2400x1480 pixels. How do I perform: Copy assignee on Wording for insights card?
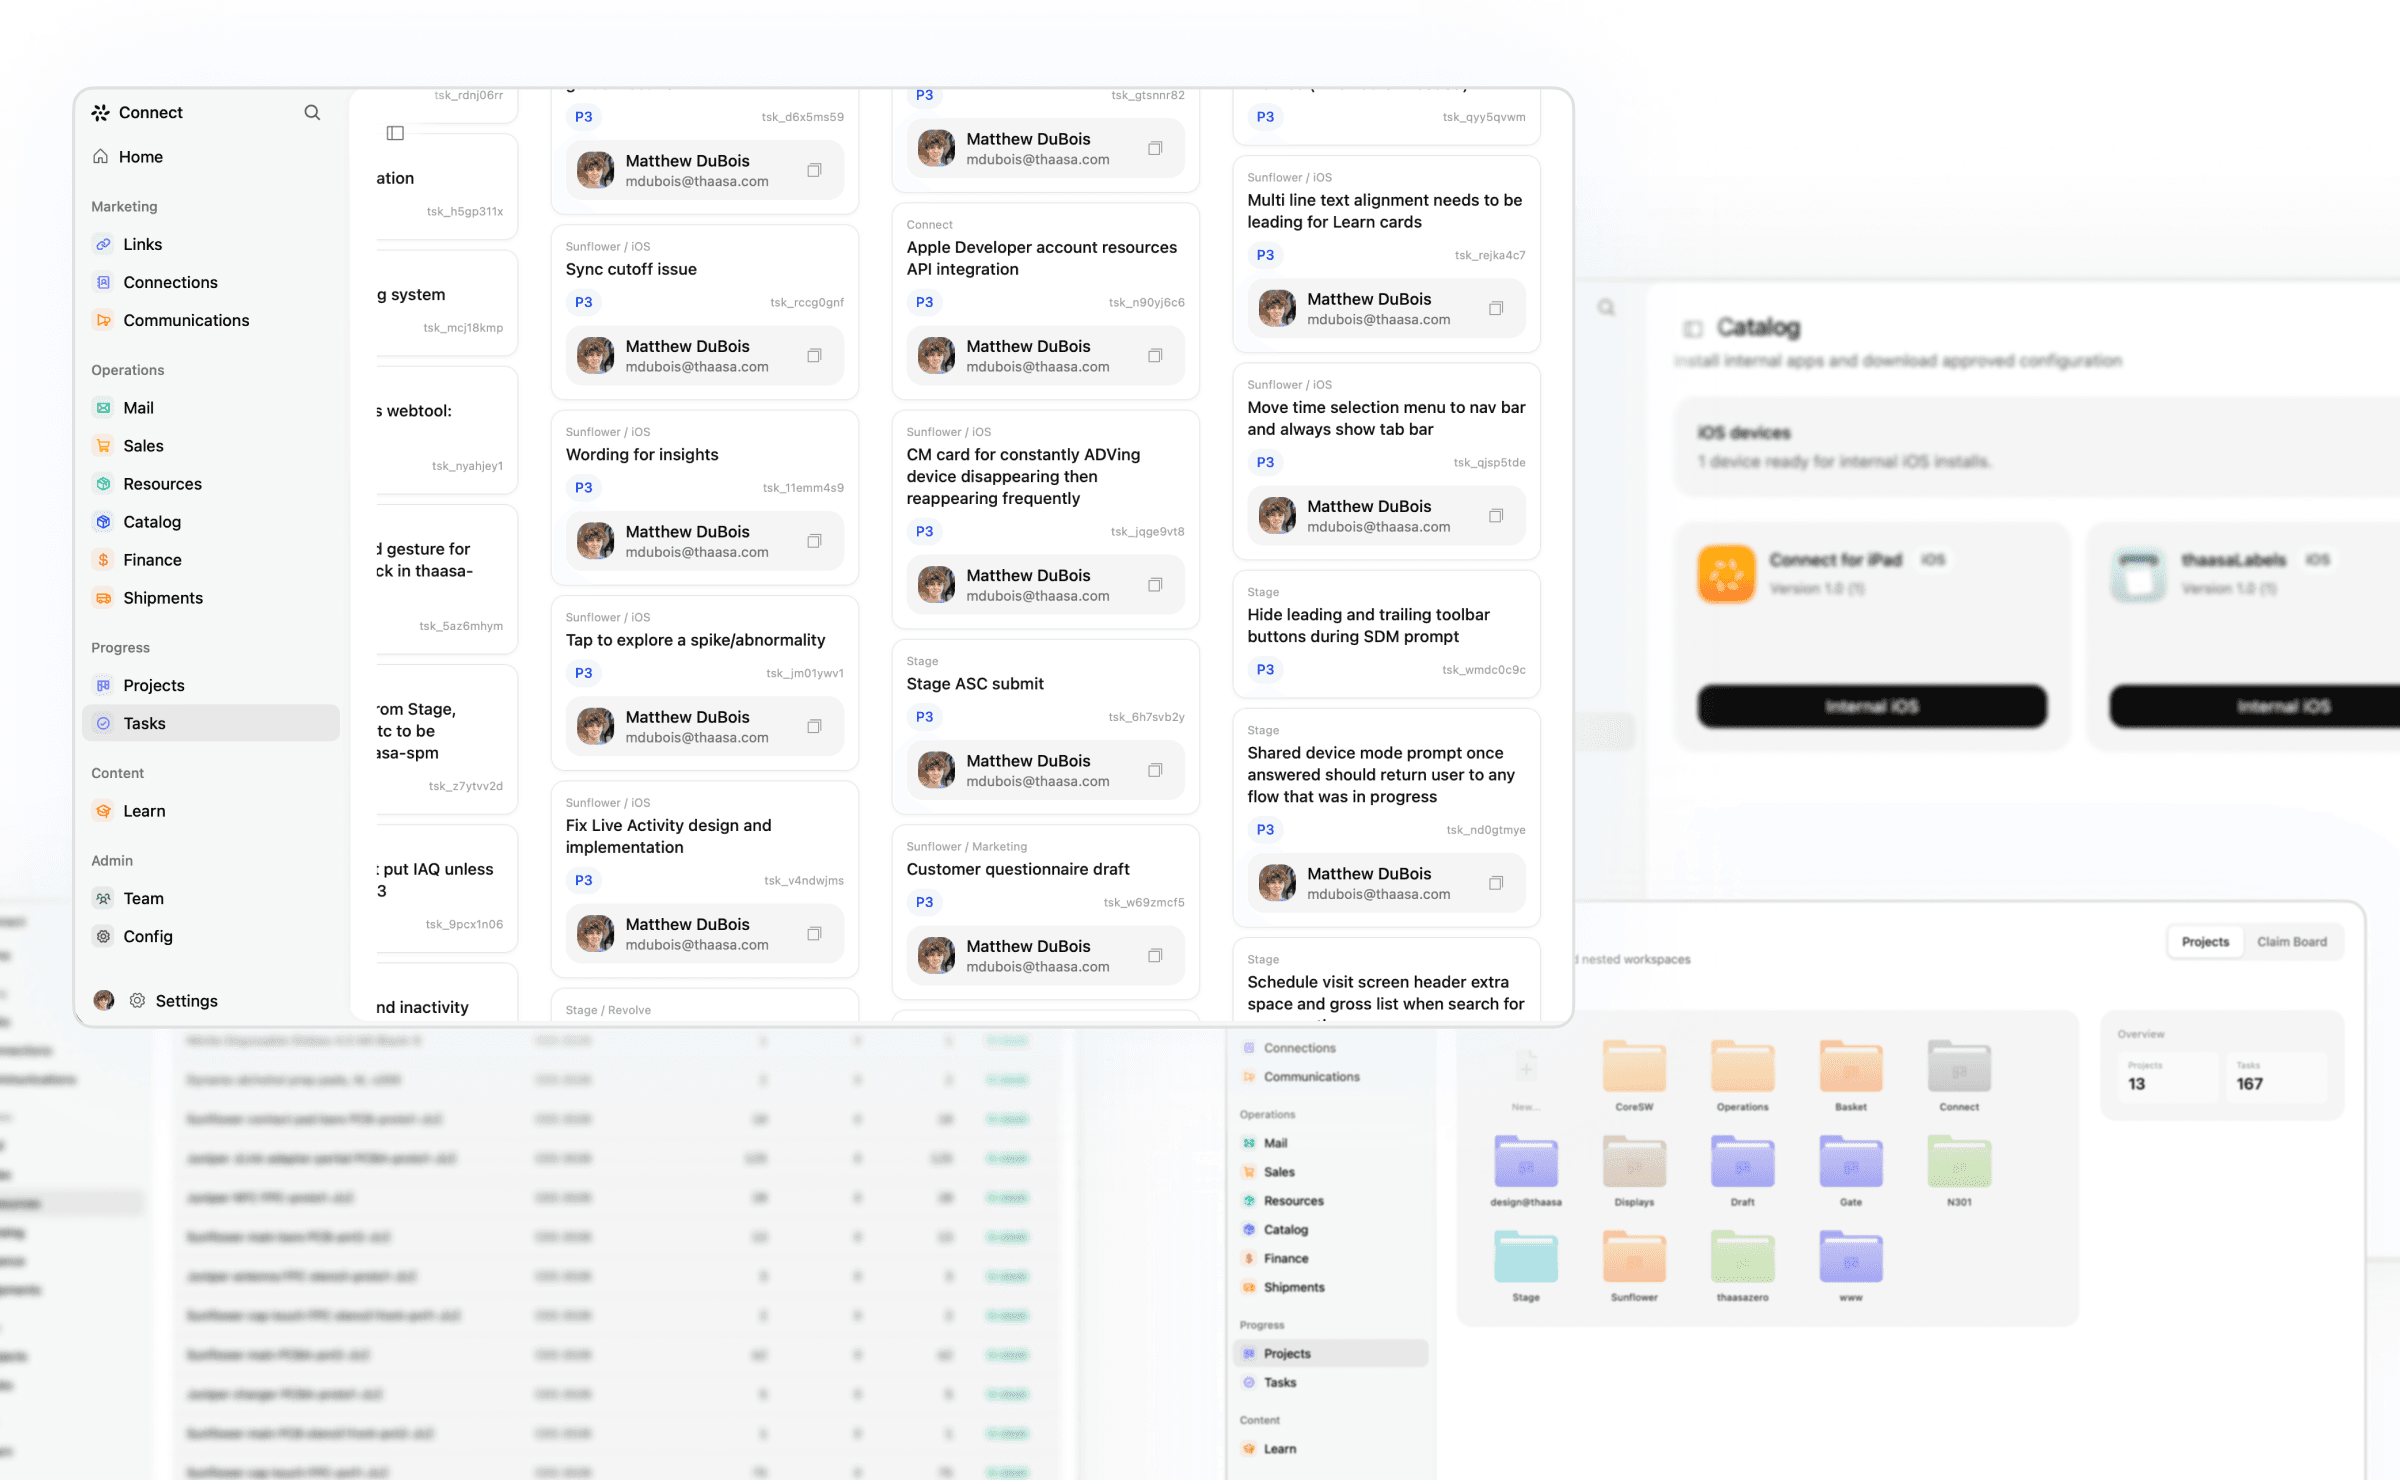(814, 541)
